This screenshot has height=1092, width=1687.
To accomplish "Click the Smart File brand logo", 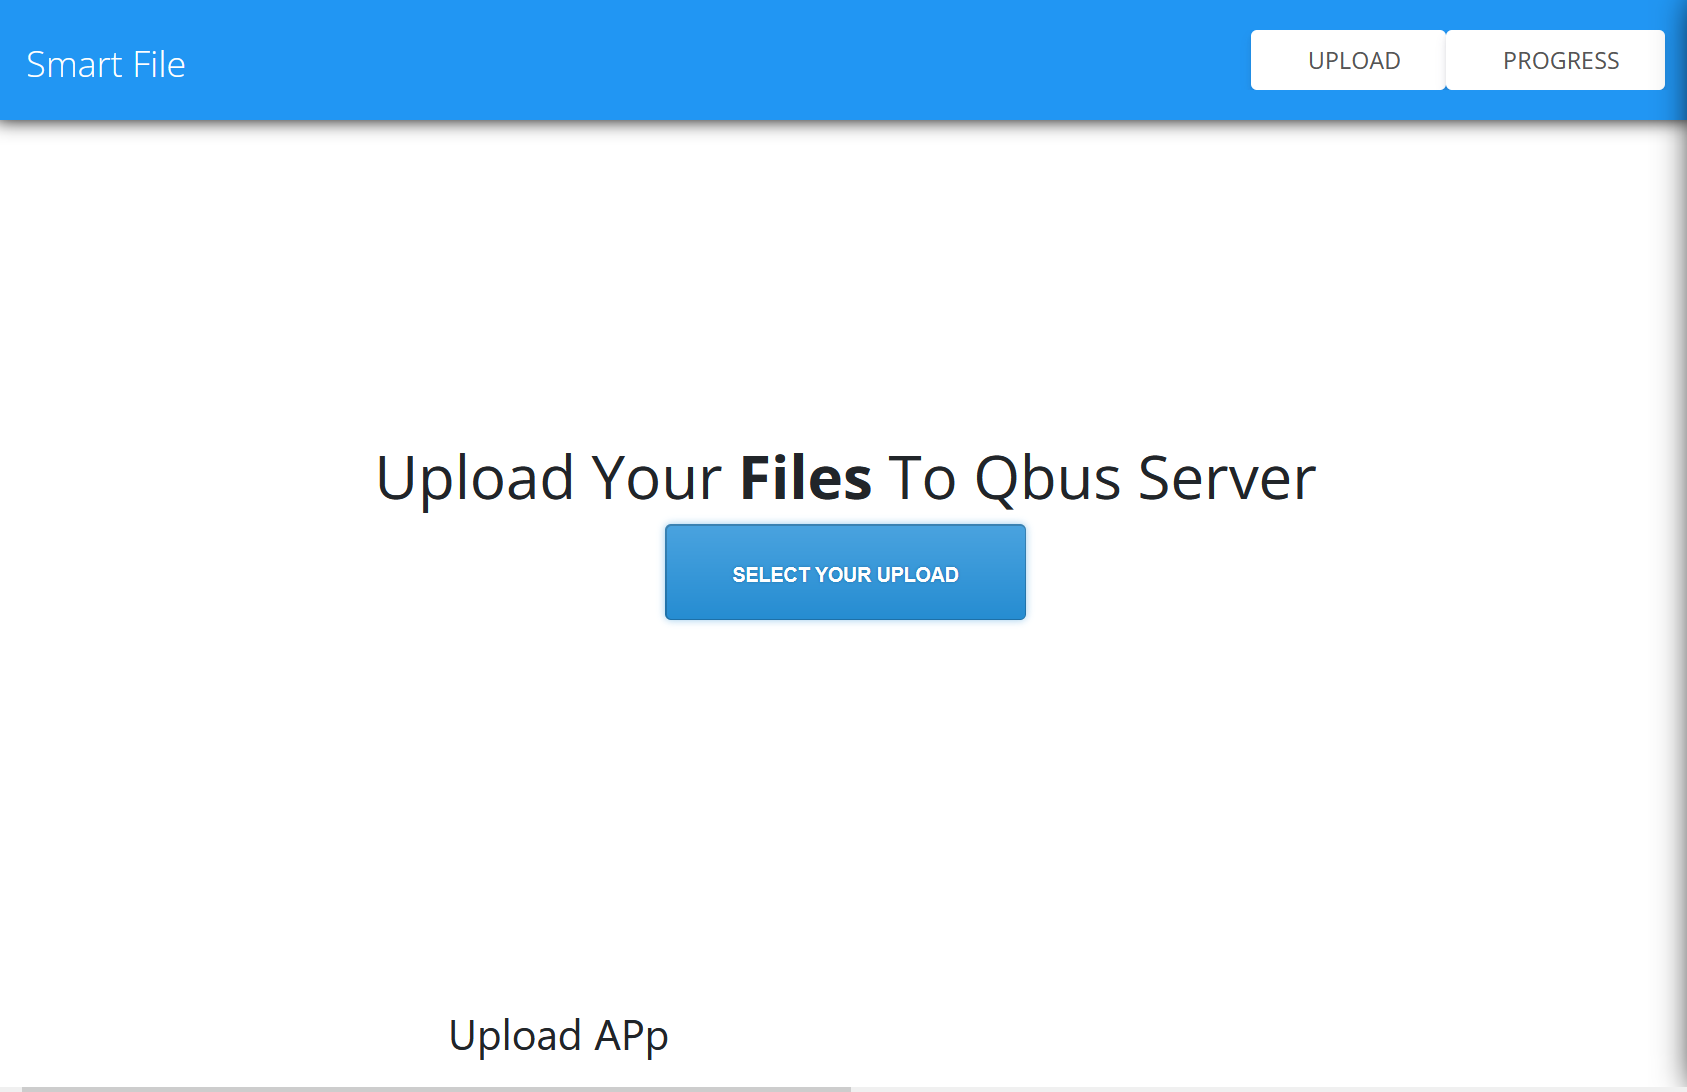I will (x=106, y=64).
